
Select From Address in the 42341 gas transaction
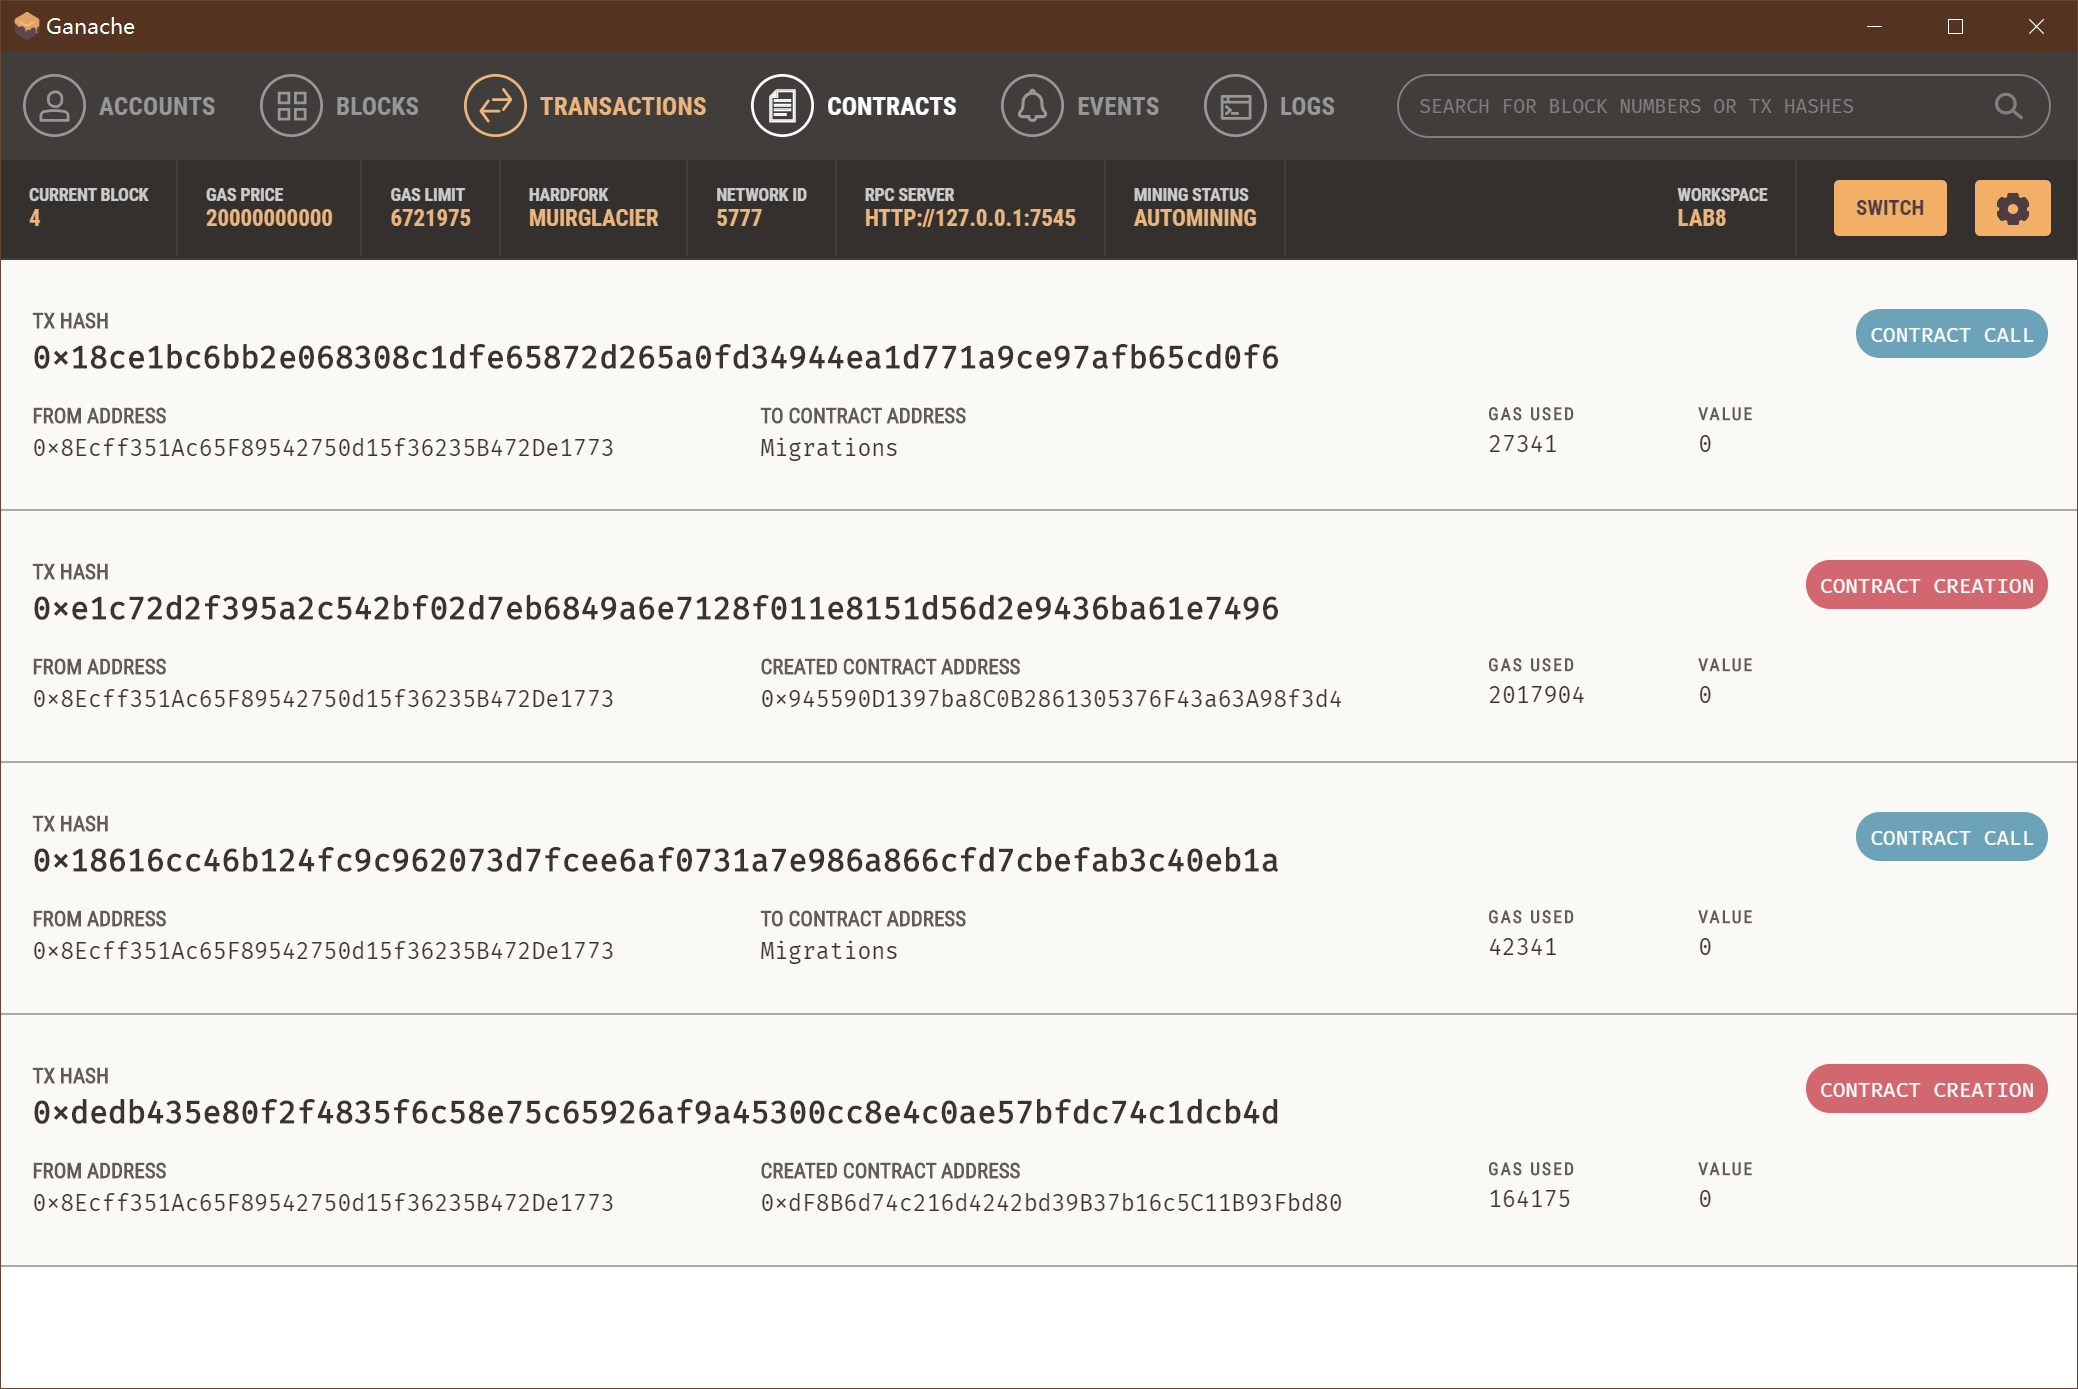click(323, 951)
